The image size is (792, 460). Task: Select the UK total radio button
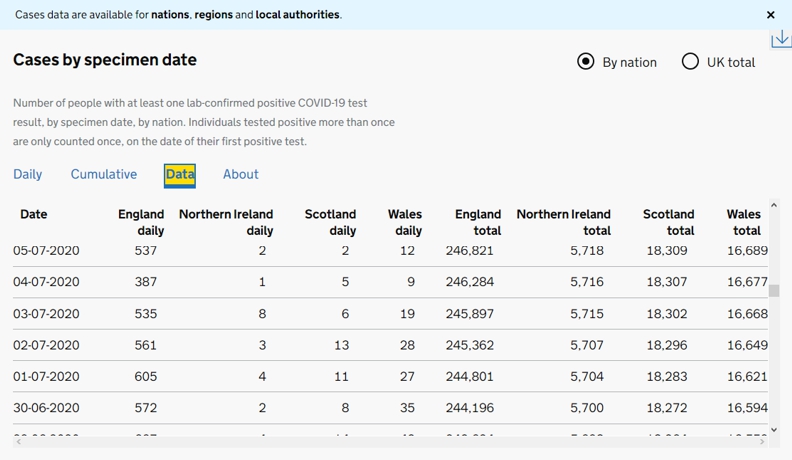[690, 62]
